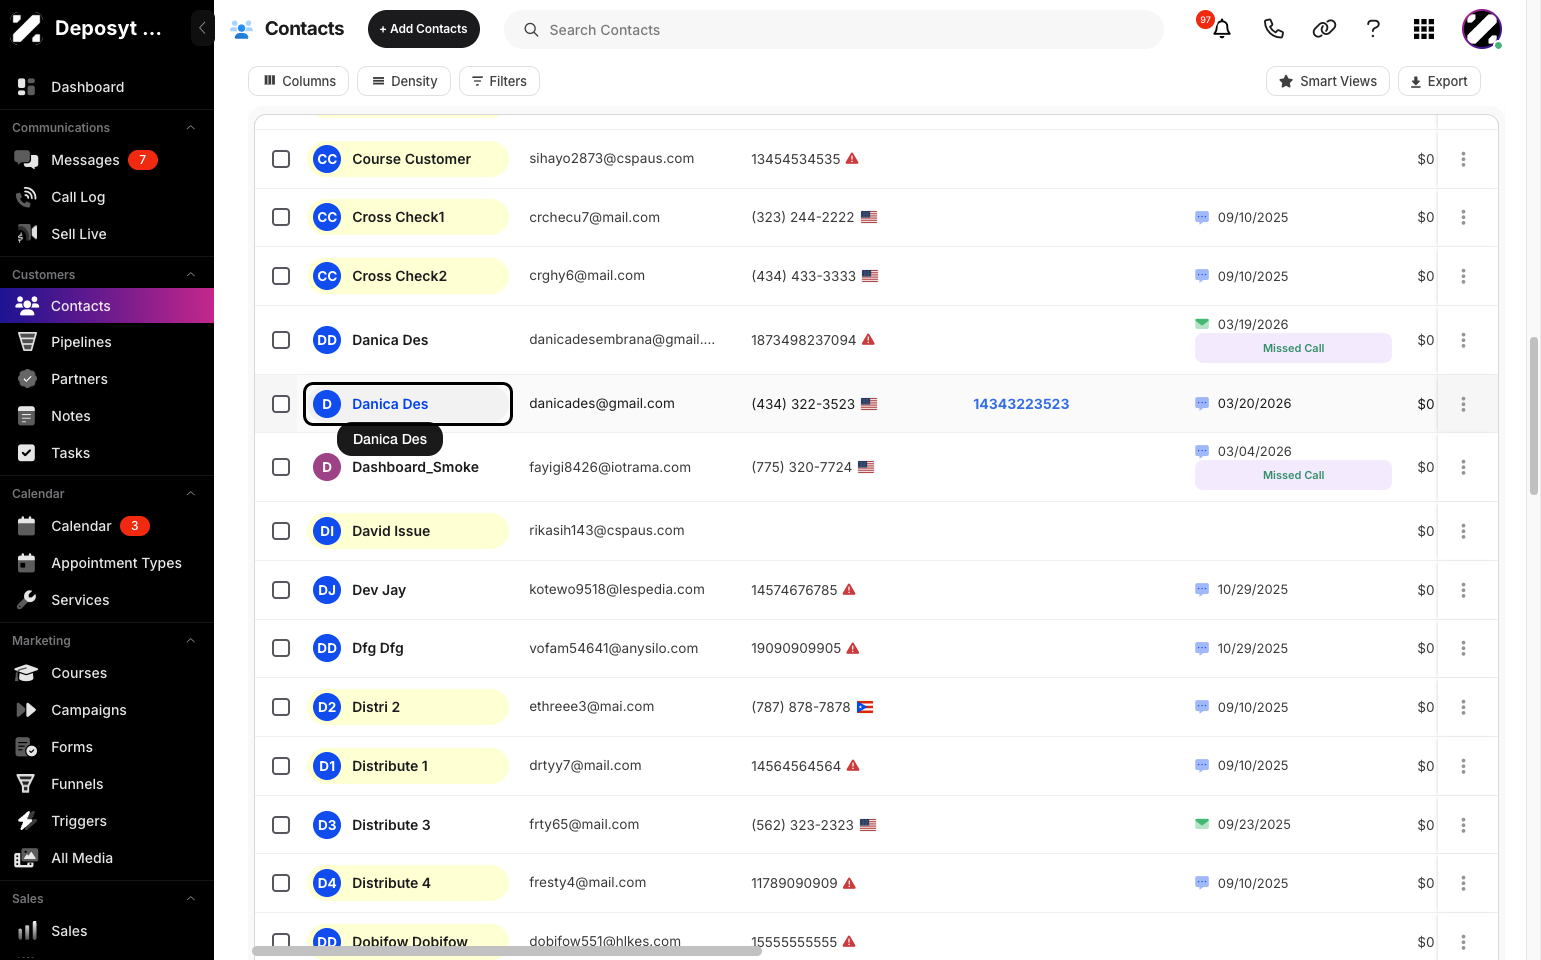Tick the Distri 2 checkbox
1541x960 pixels.
(x=281, y=707)
